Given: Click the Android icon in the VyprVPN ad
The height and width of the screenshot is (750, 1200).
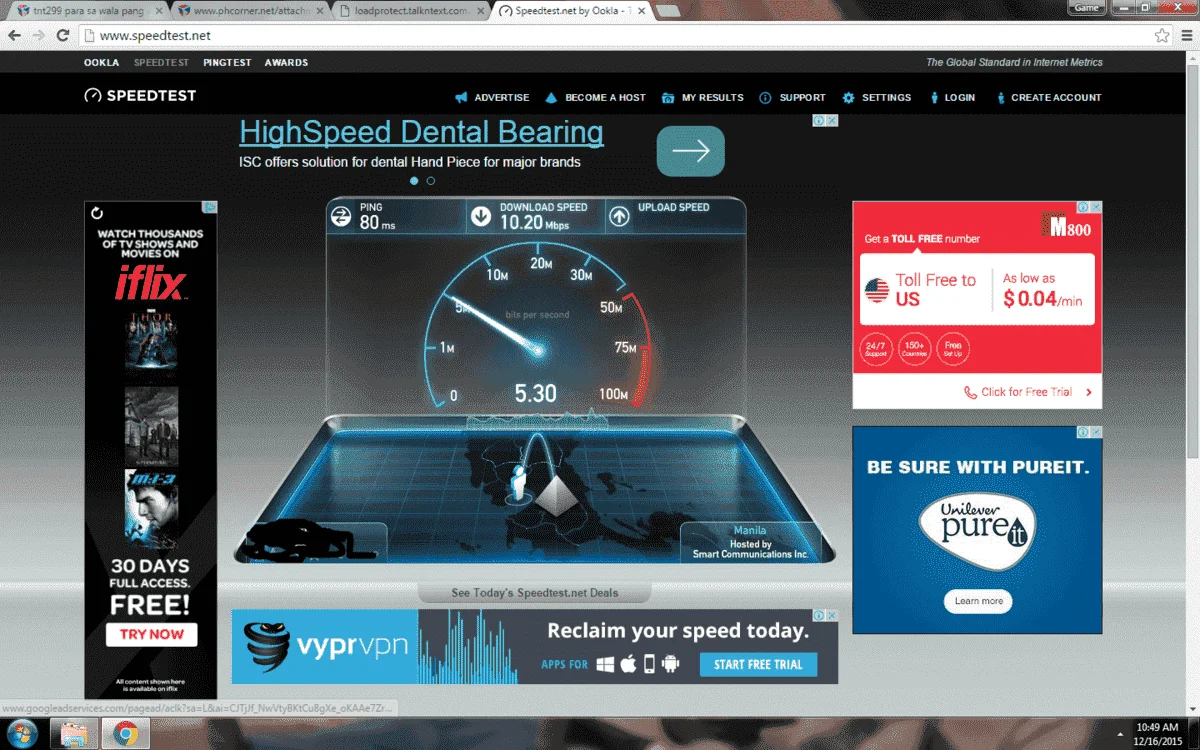Looking at the screenshot, I should 670,664.
